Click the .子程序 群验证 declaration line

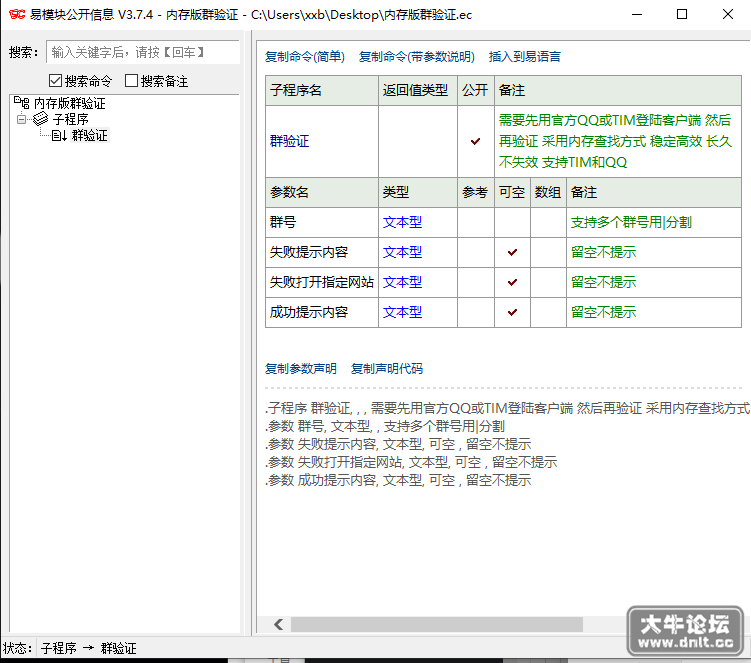pyautogui.click(x=507, y=408)
